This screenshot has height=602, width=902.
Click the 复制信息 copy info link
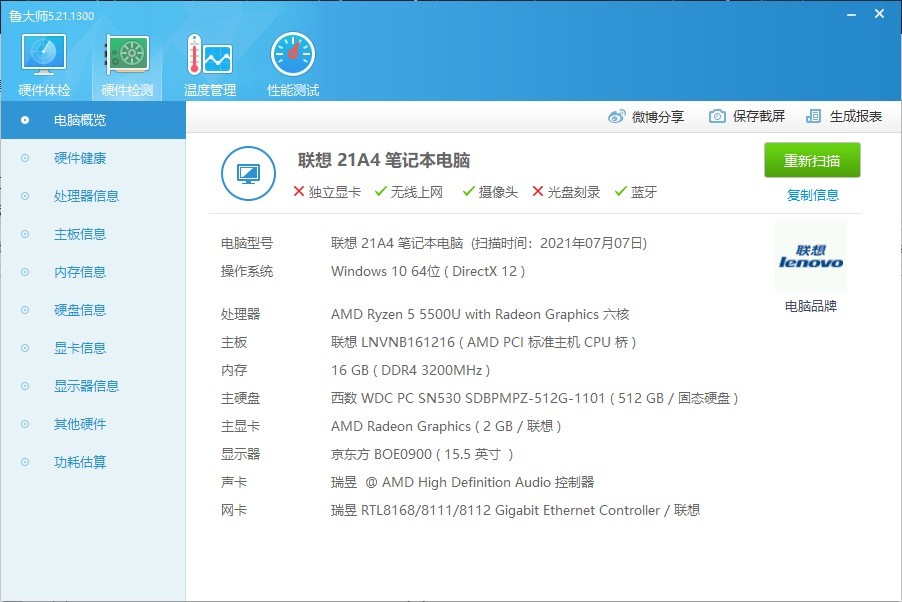tap(812, 195)
